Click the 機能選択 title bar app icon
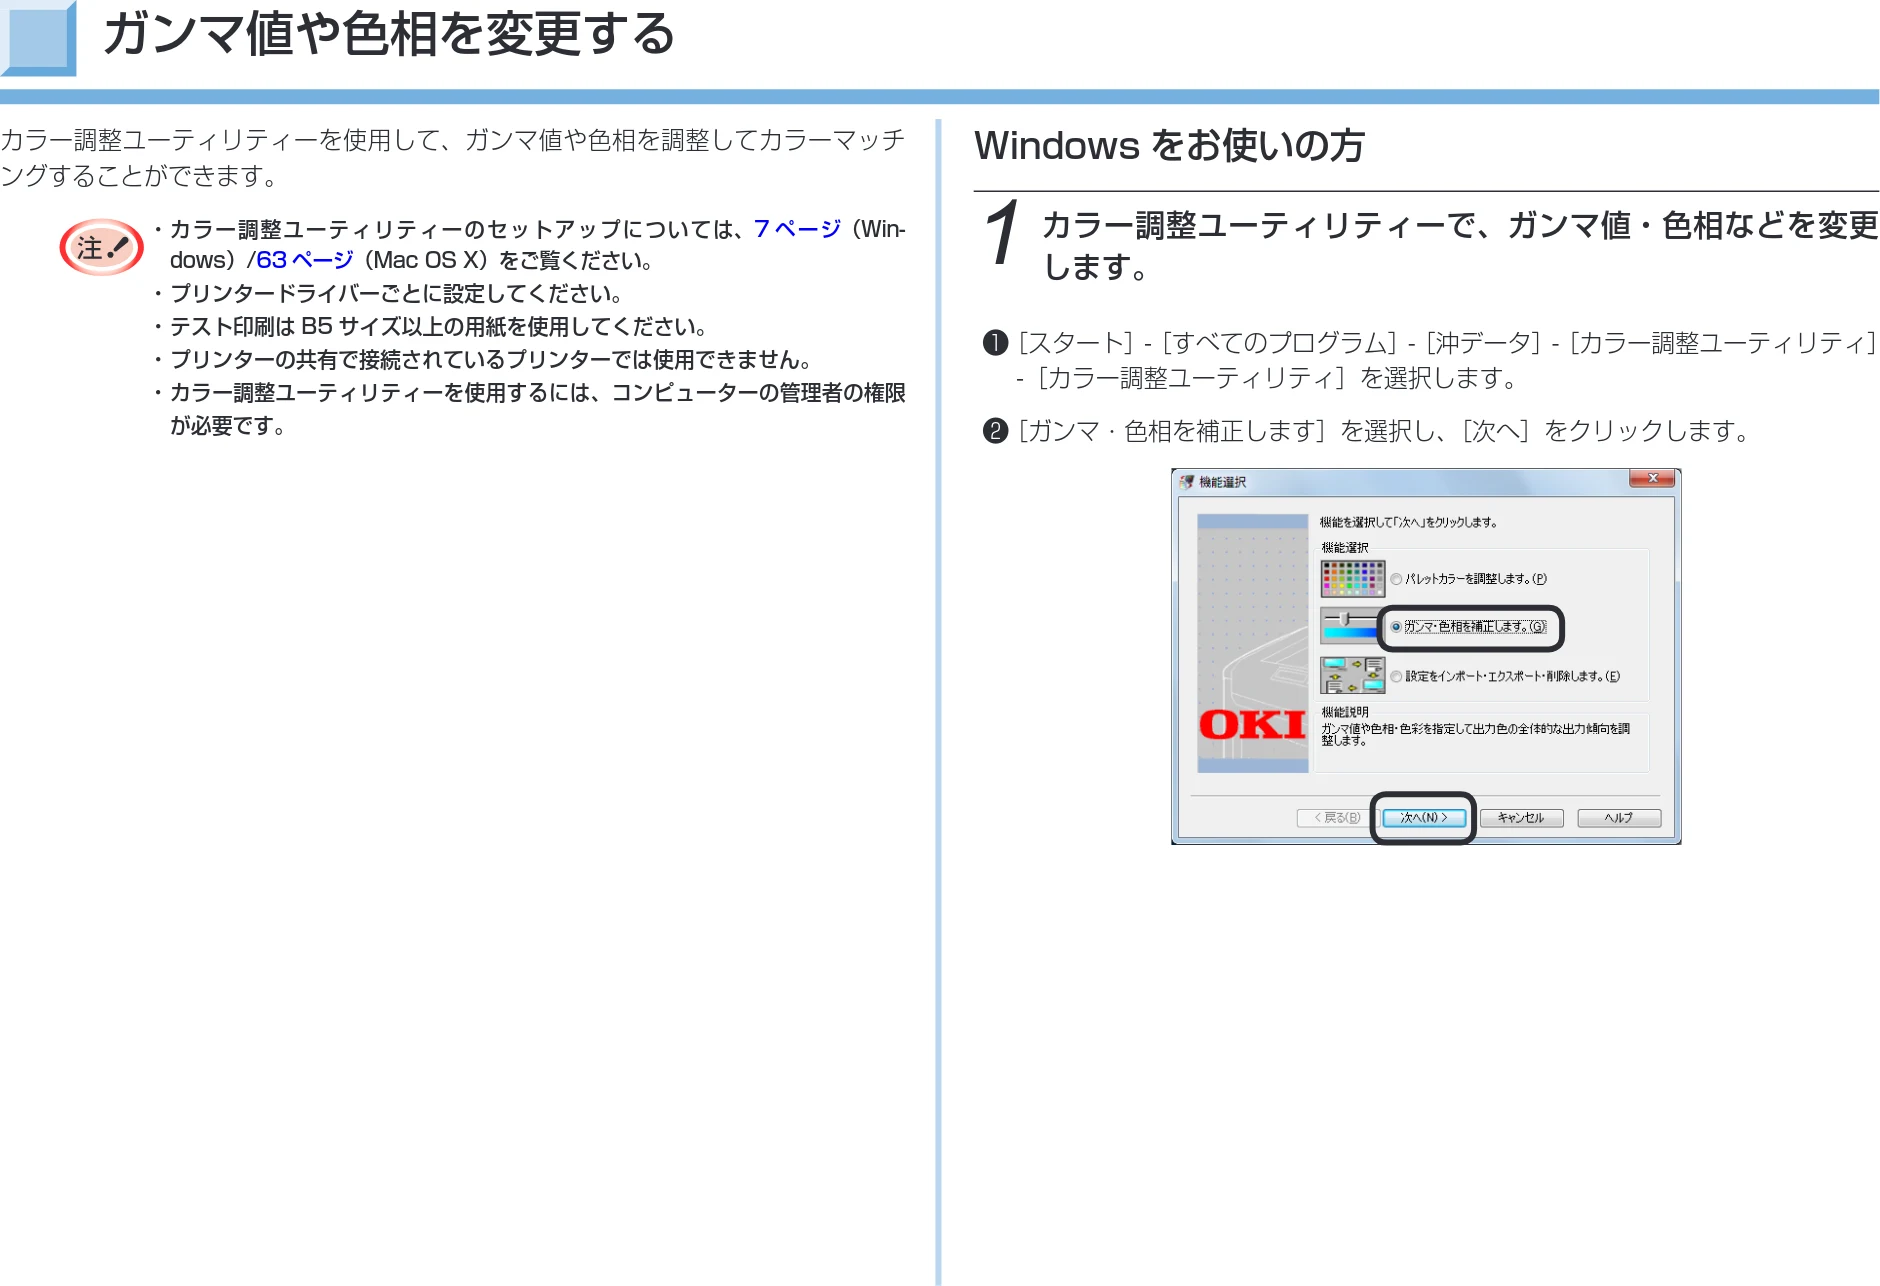The width and height of the screenshot is (1880, 1286). pos(1187,482)
